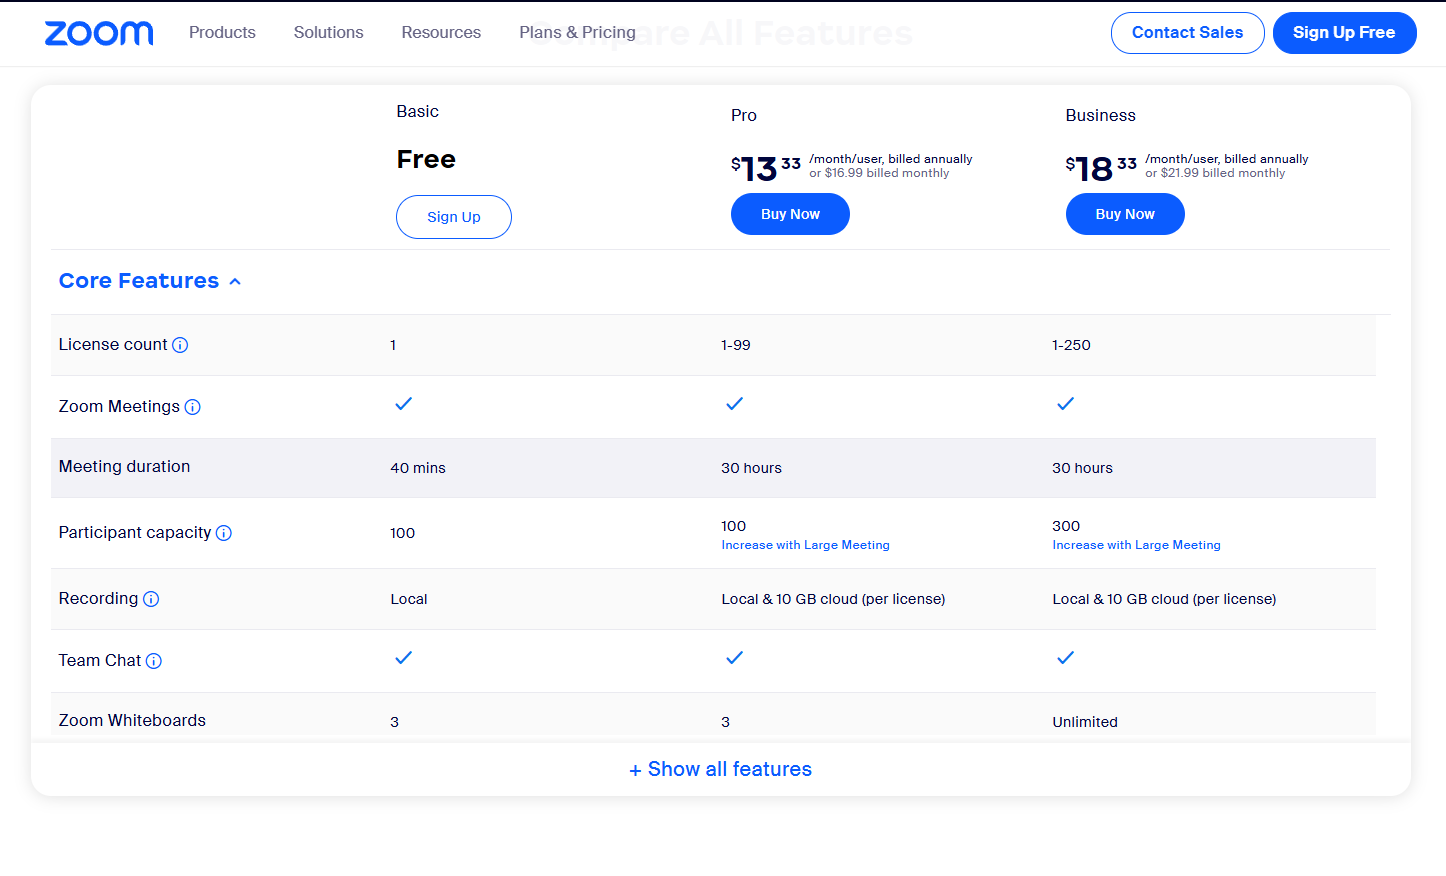
Task: Click info icon beside Zoom Meetings
Action: (x=193, y=407)
